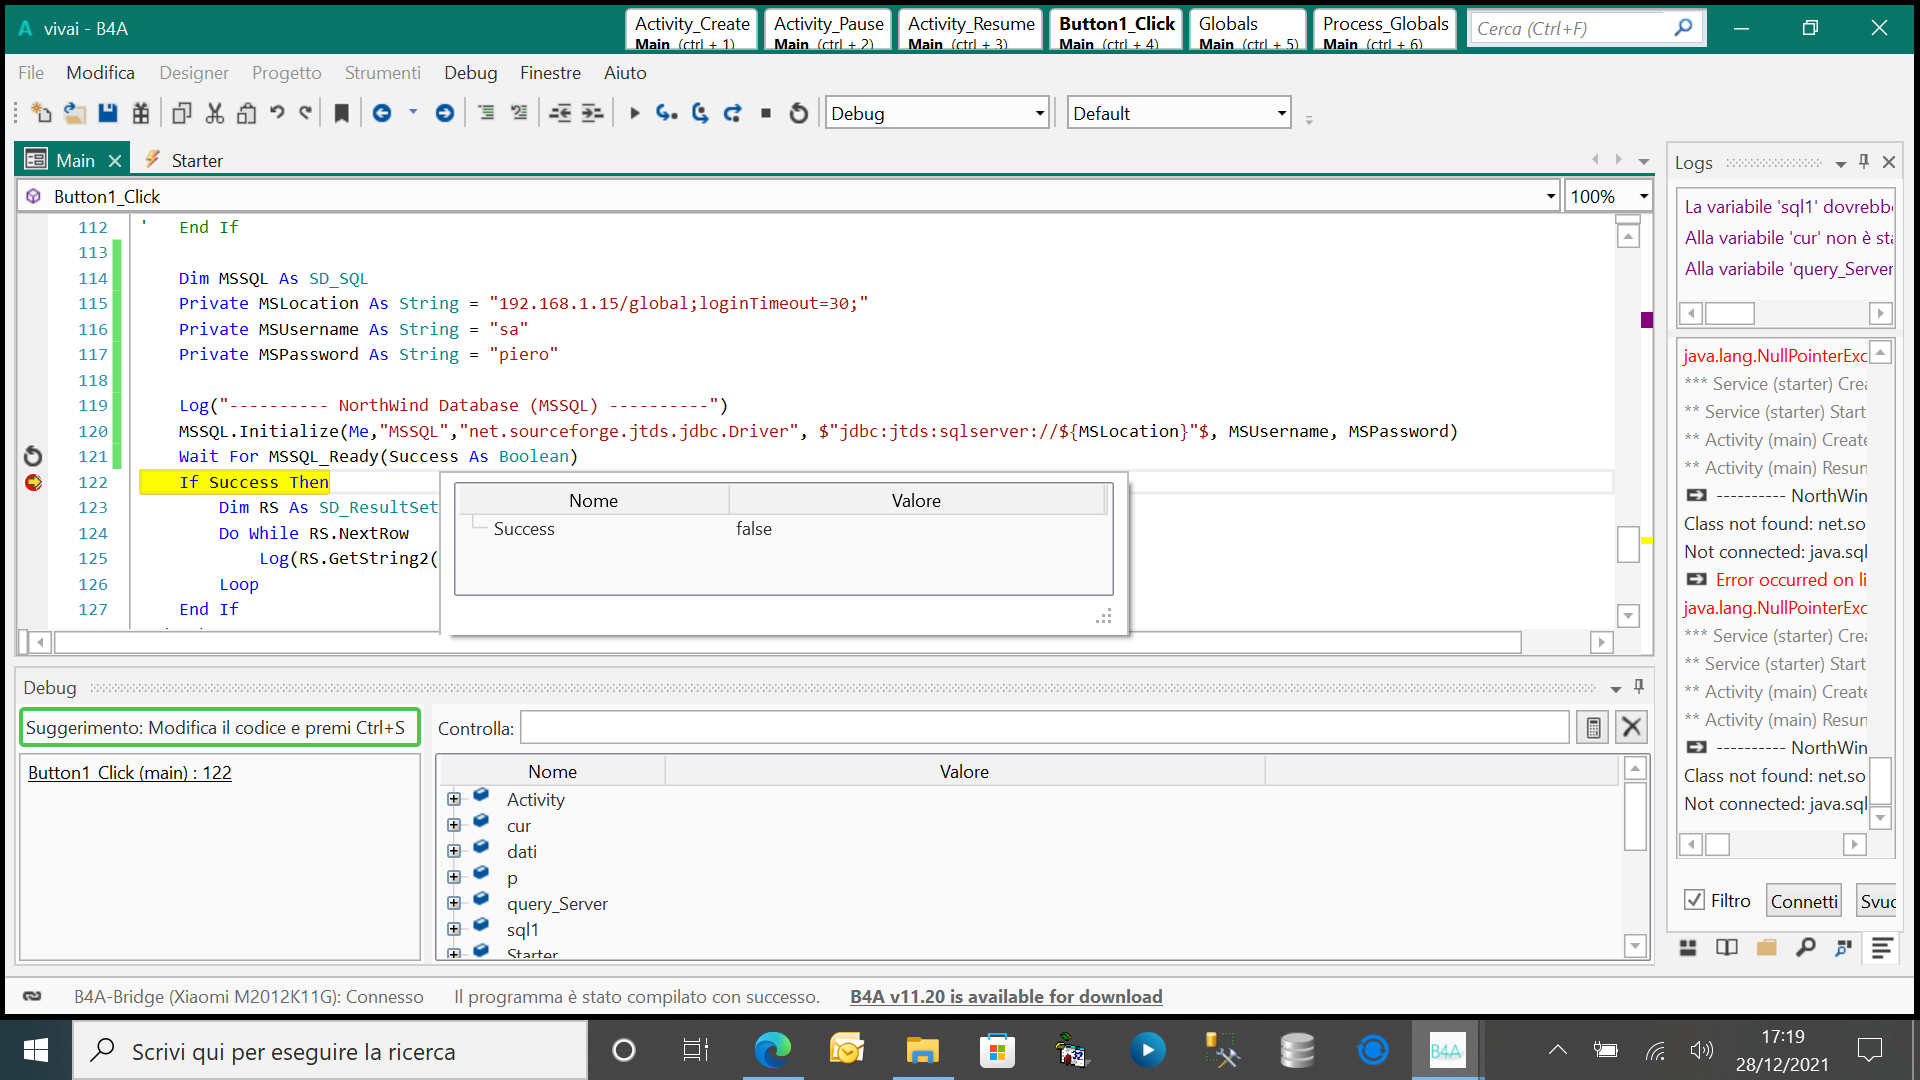Click the Restart circular arrow toolbar icon
1920x1080 pixels.
798,113
